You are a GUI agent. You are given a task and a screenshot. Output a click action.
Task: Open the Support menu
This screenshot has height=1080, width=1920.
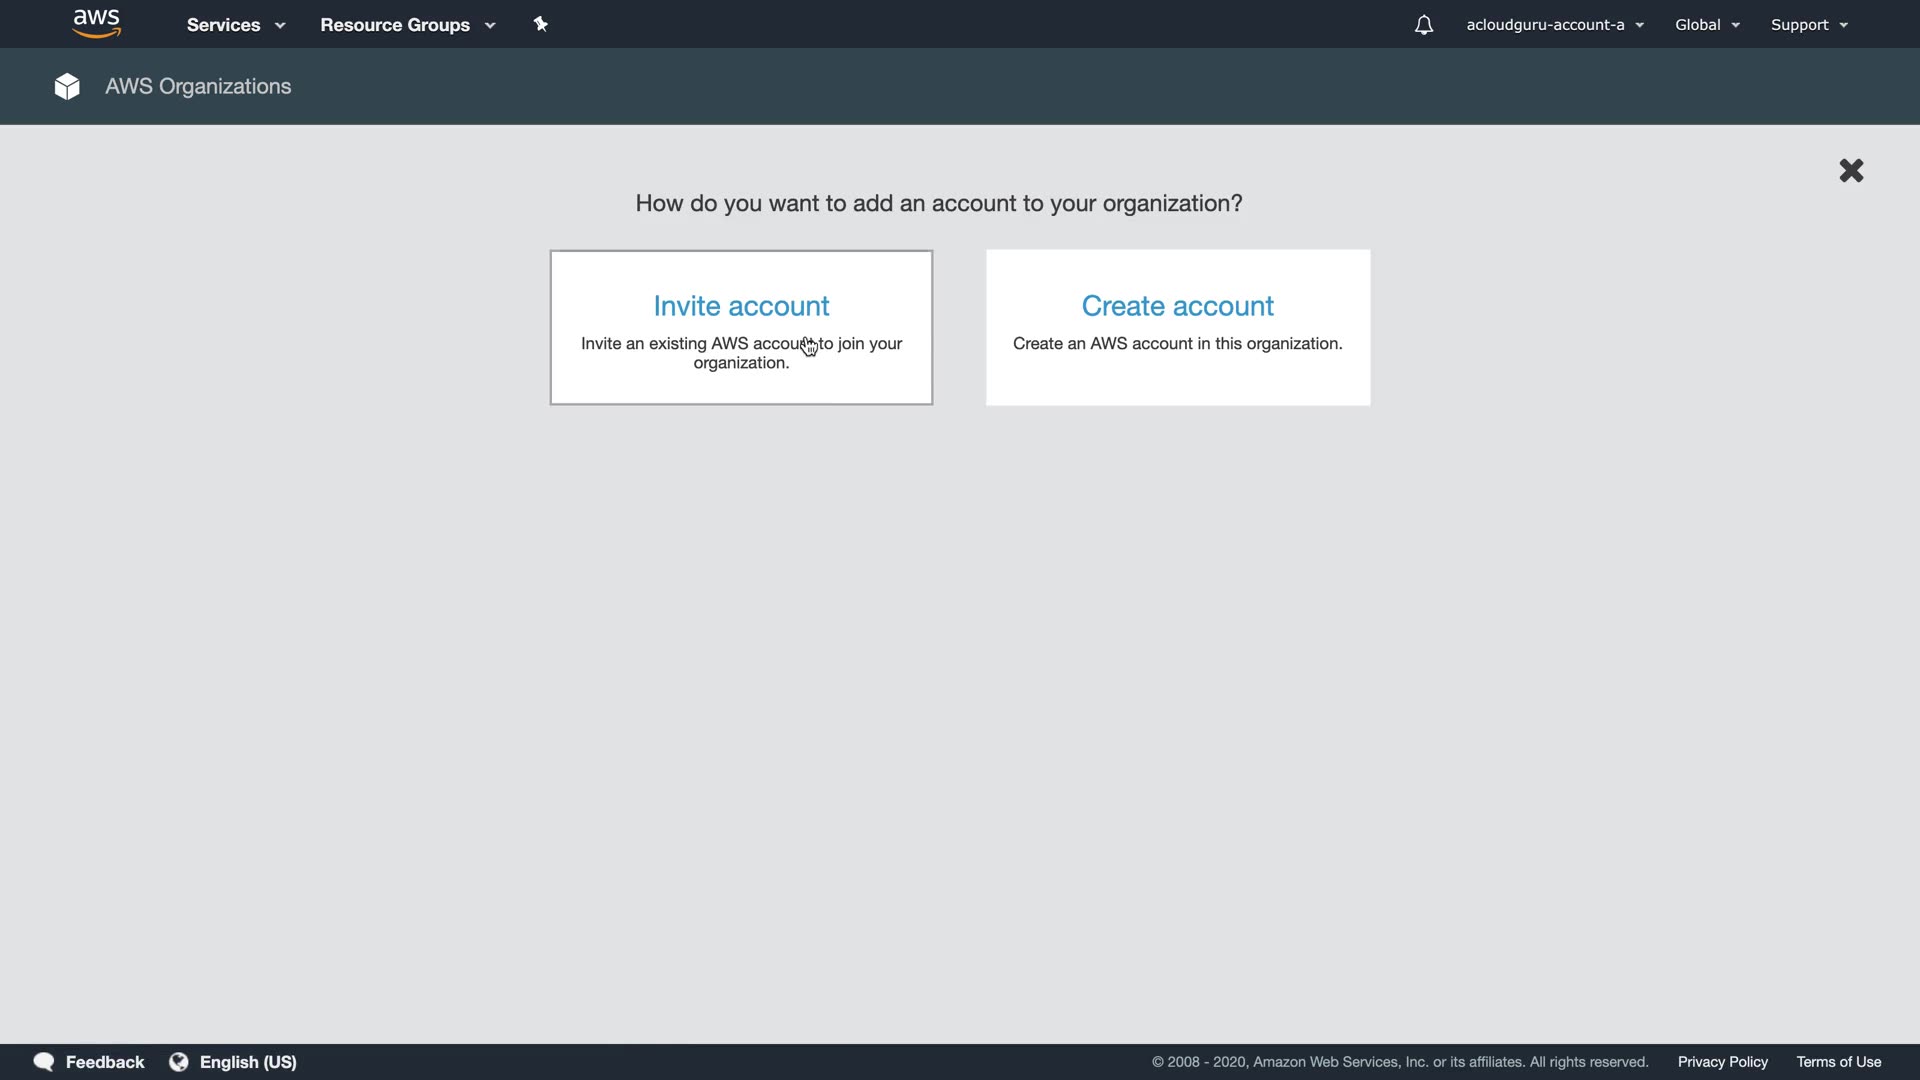pos(1809,25)
